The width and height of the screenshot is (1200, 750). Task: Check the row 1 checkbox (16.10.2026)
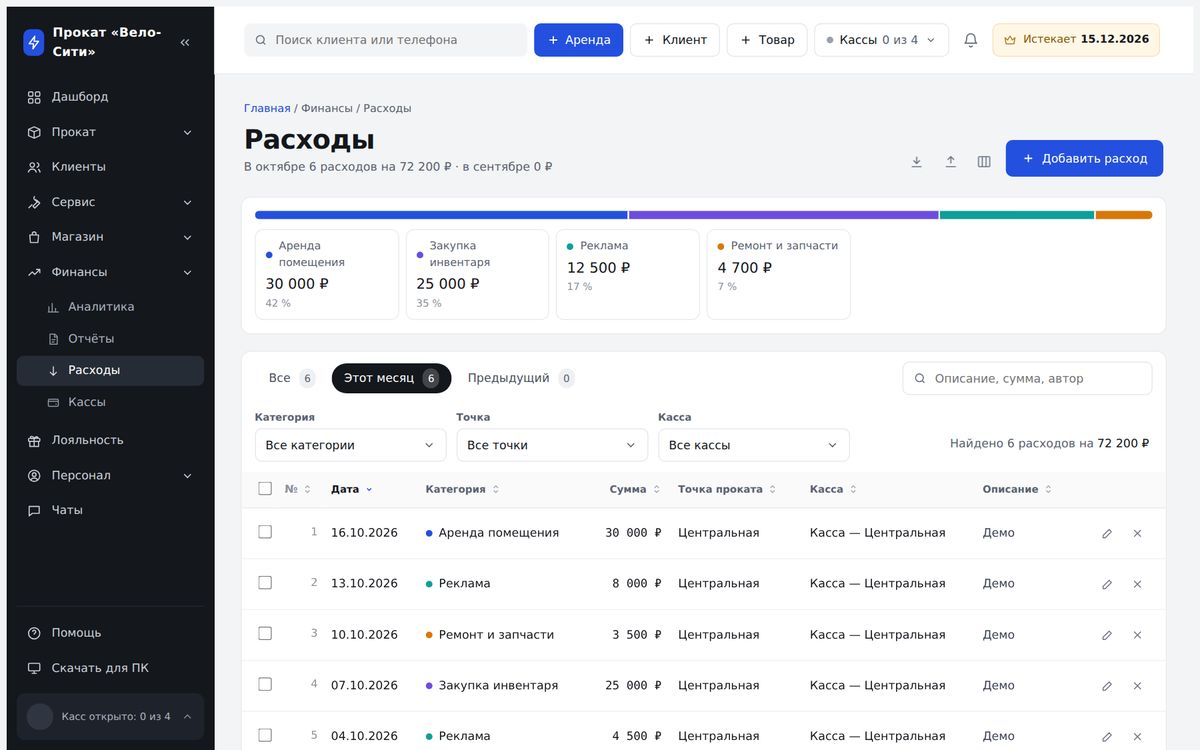(265, 532)
